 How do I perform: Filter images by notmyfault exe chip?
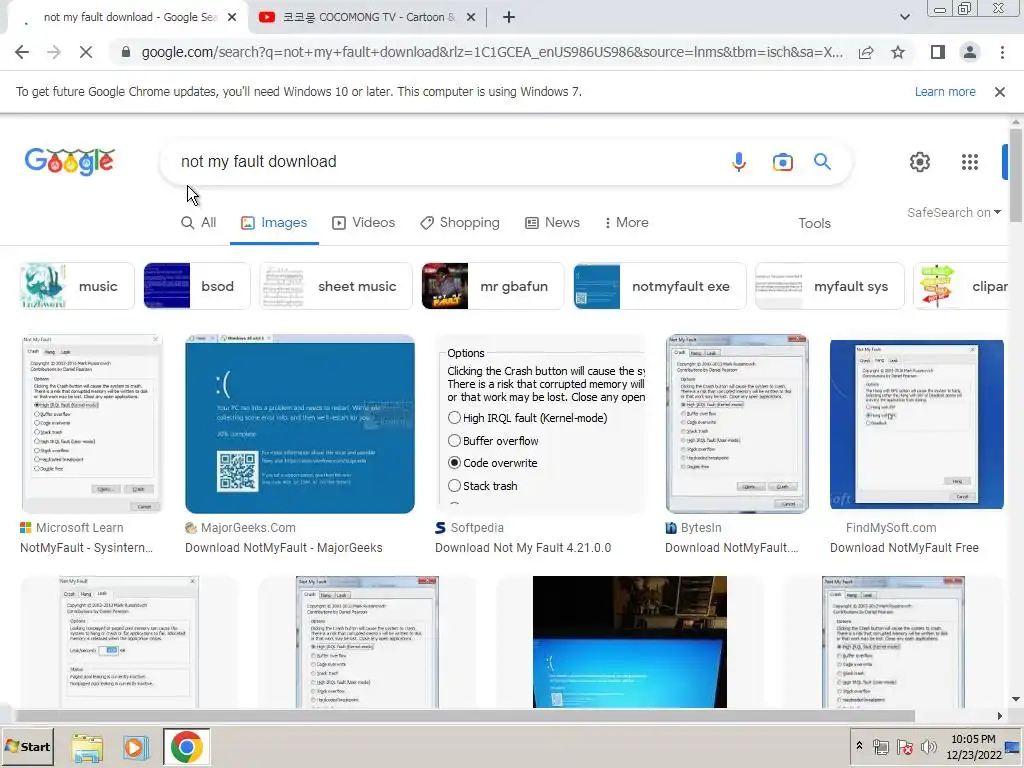coord(660,286)
